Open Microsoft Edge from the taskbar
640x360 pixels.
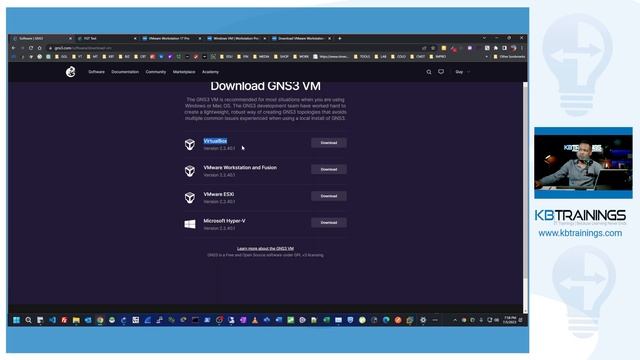click(386, 320)
